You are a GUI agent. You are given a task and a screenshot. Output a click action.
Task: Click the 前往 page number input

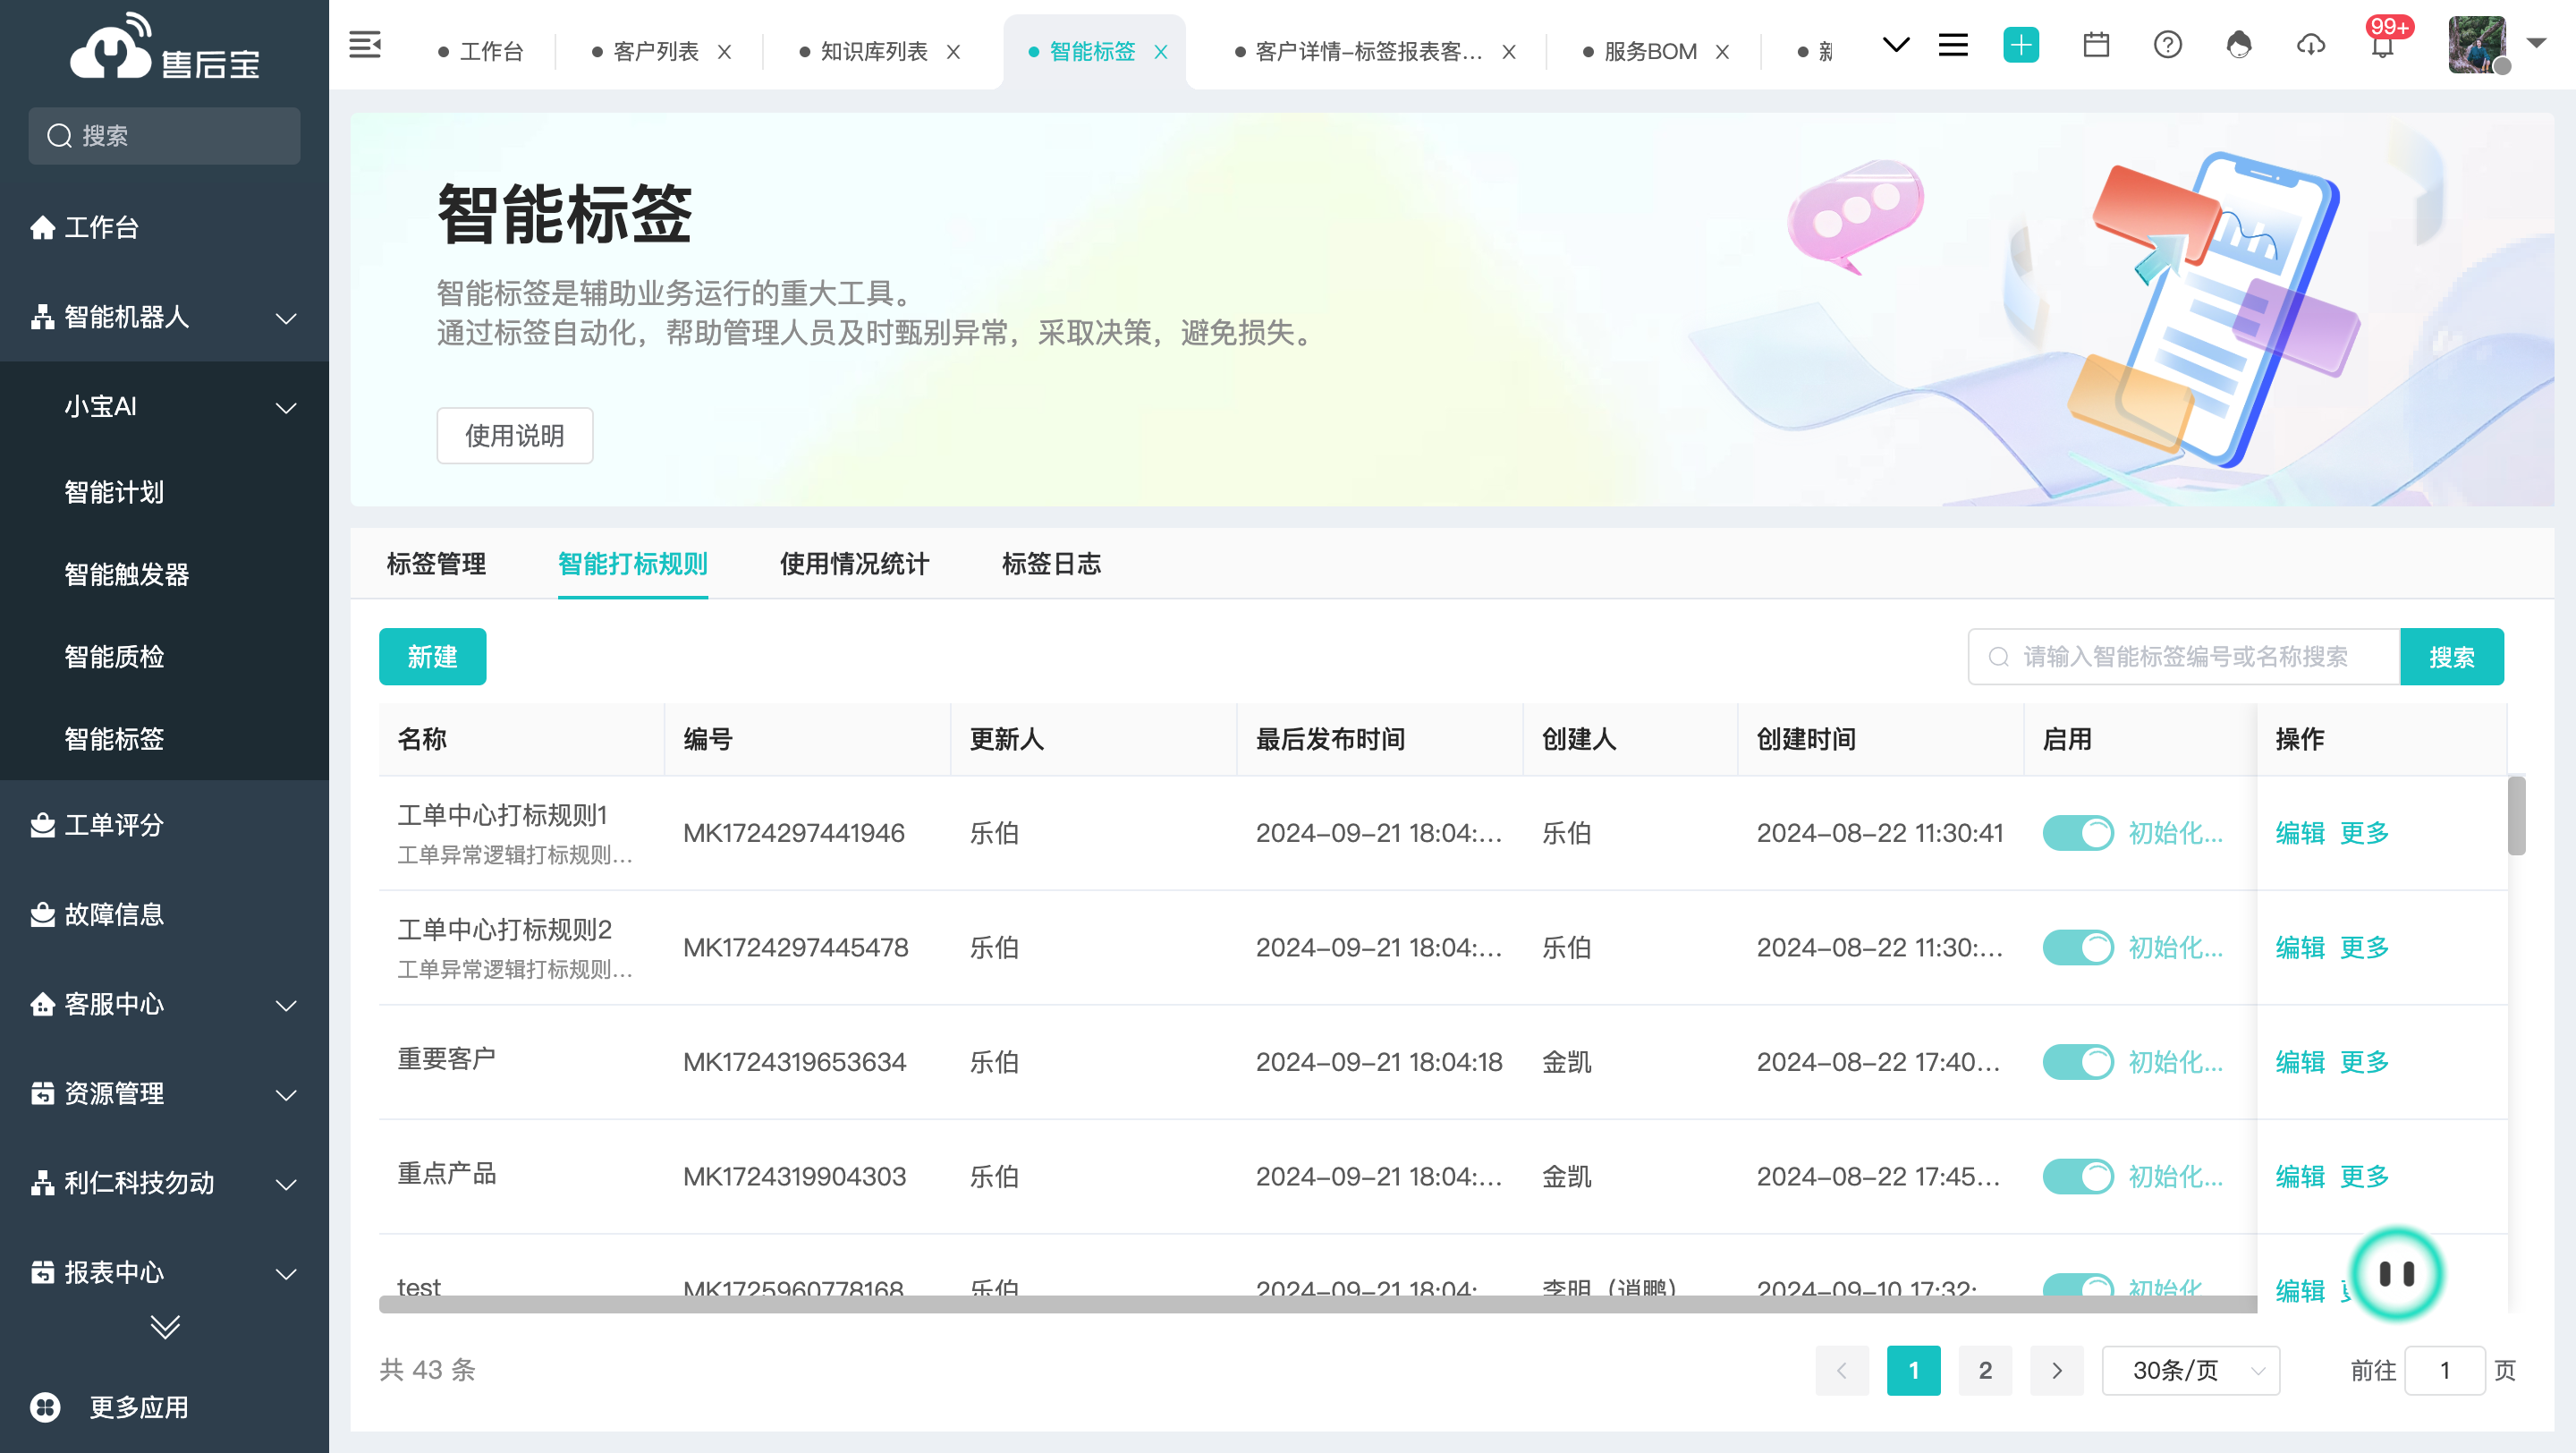[x=2445, y=1370]
